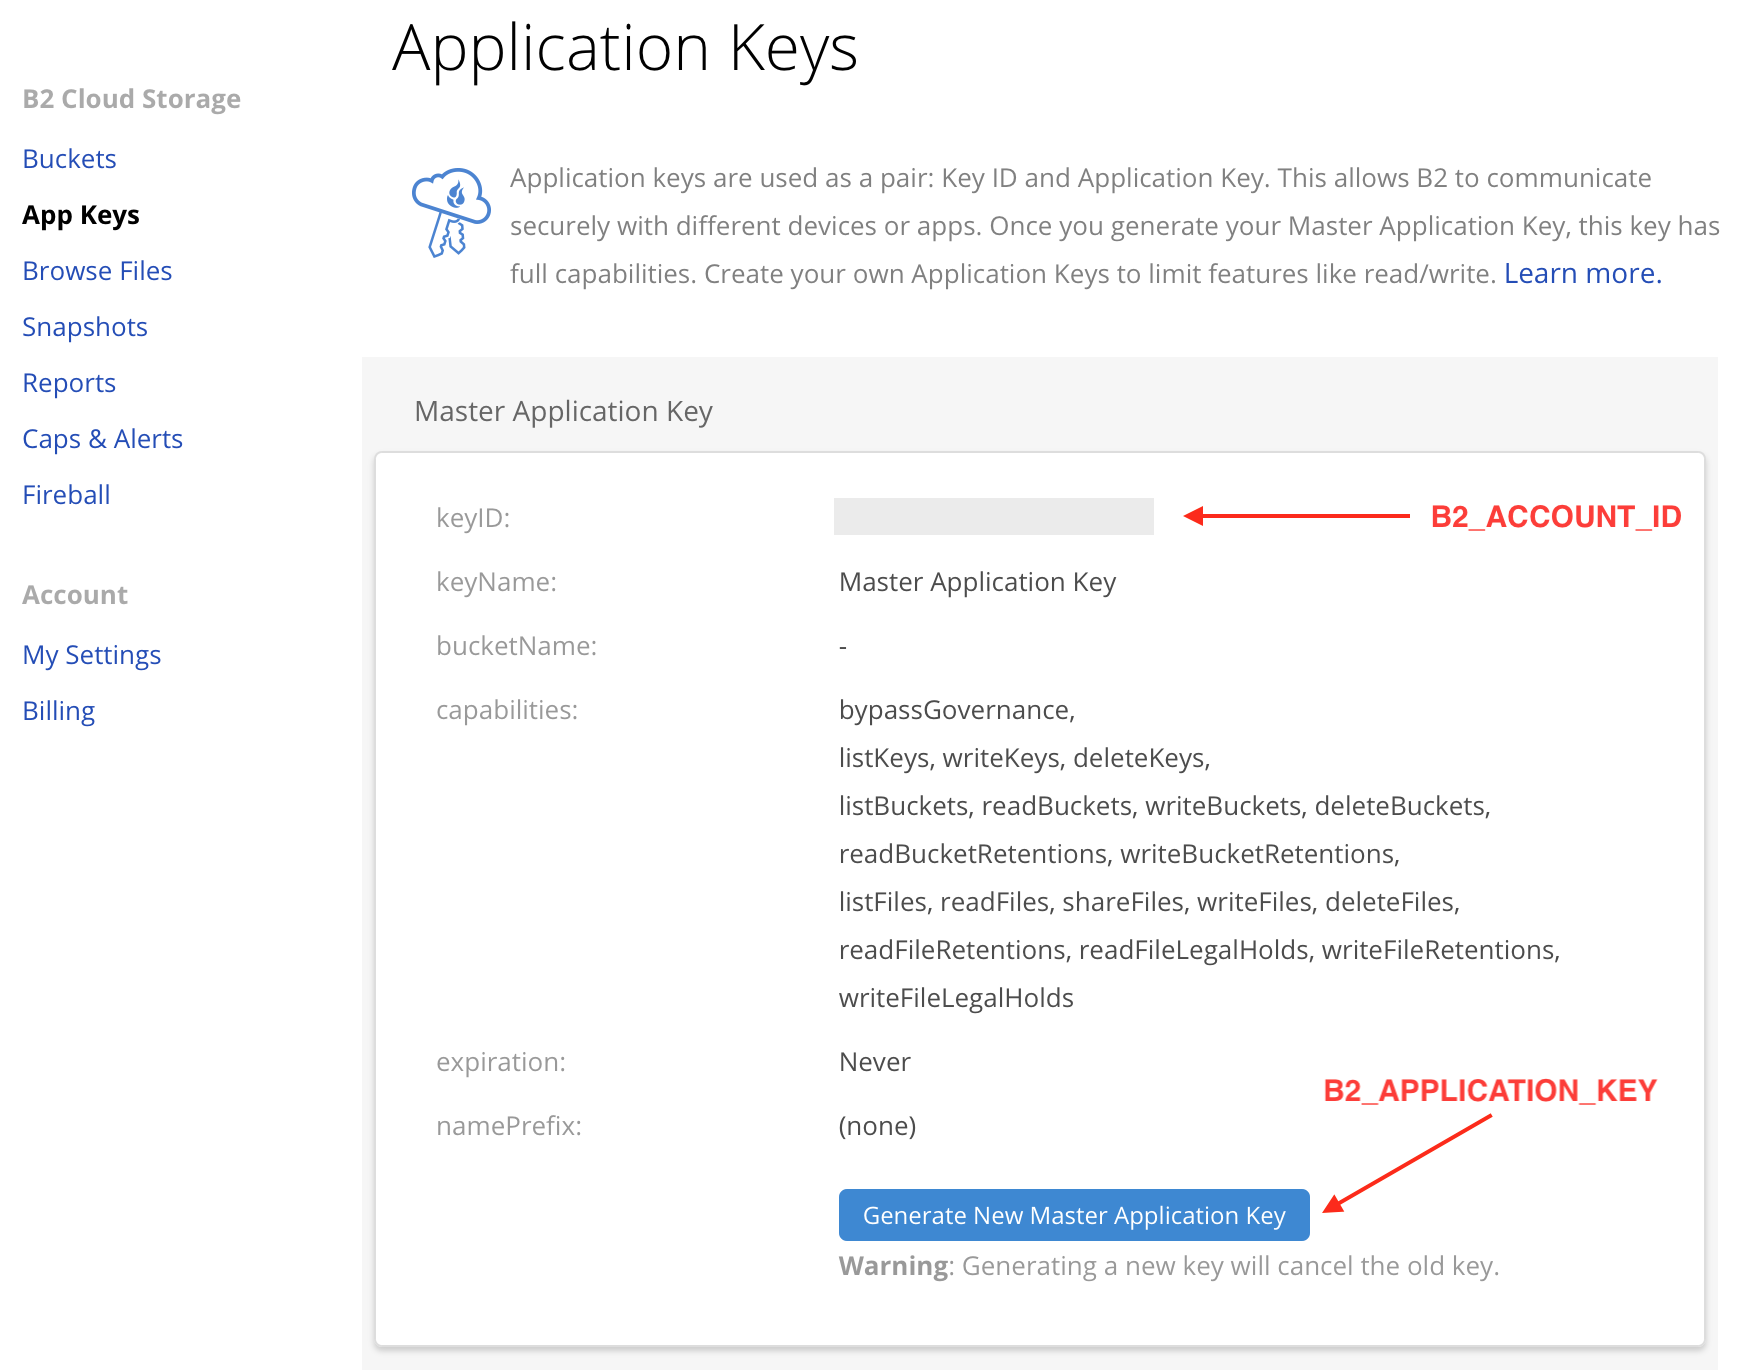Screen dimensions: 1744x1370
Task: Open the Reports page
Action: click(69, 383)
